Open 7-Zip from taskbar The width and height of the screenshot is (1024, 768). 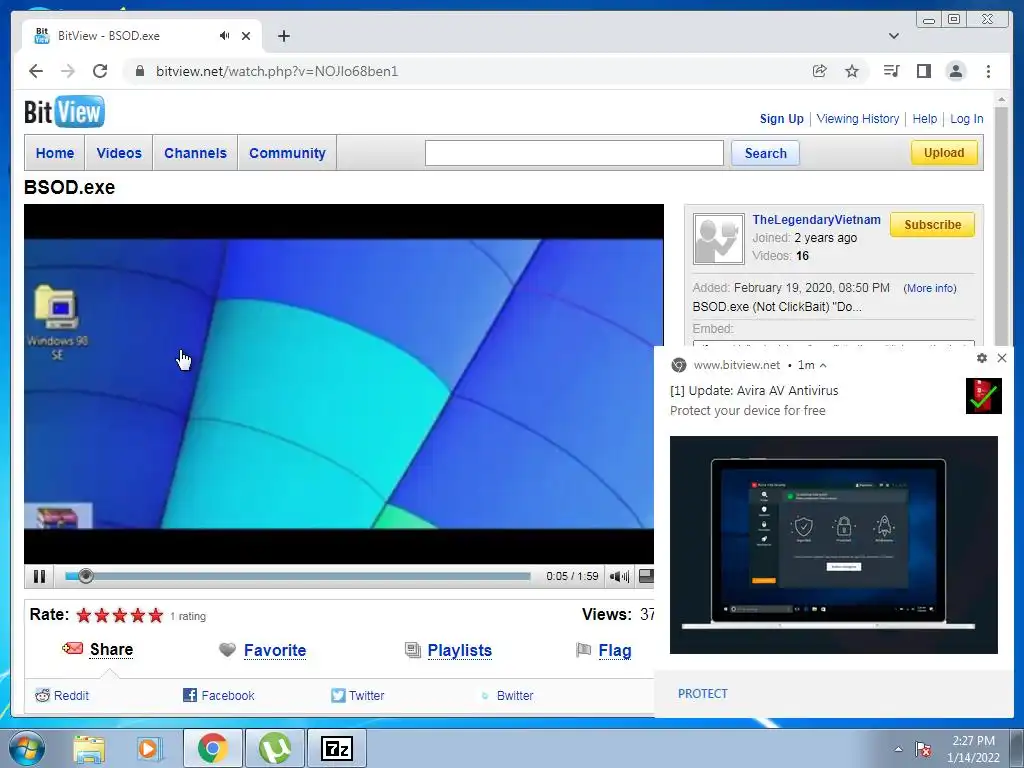337,748
